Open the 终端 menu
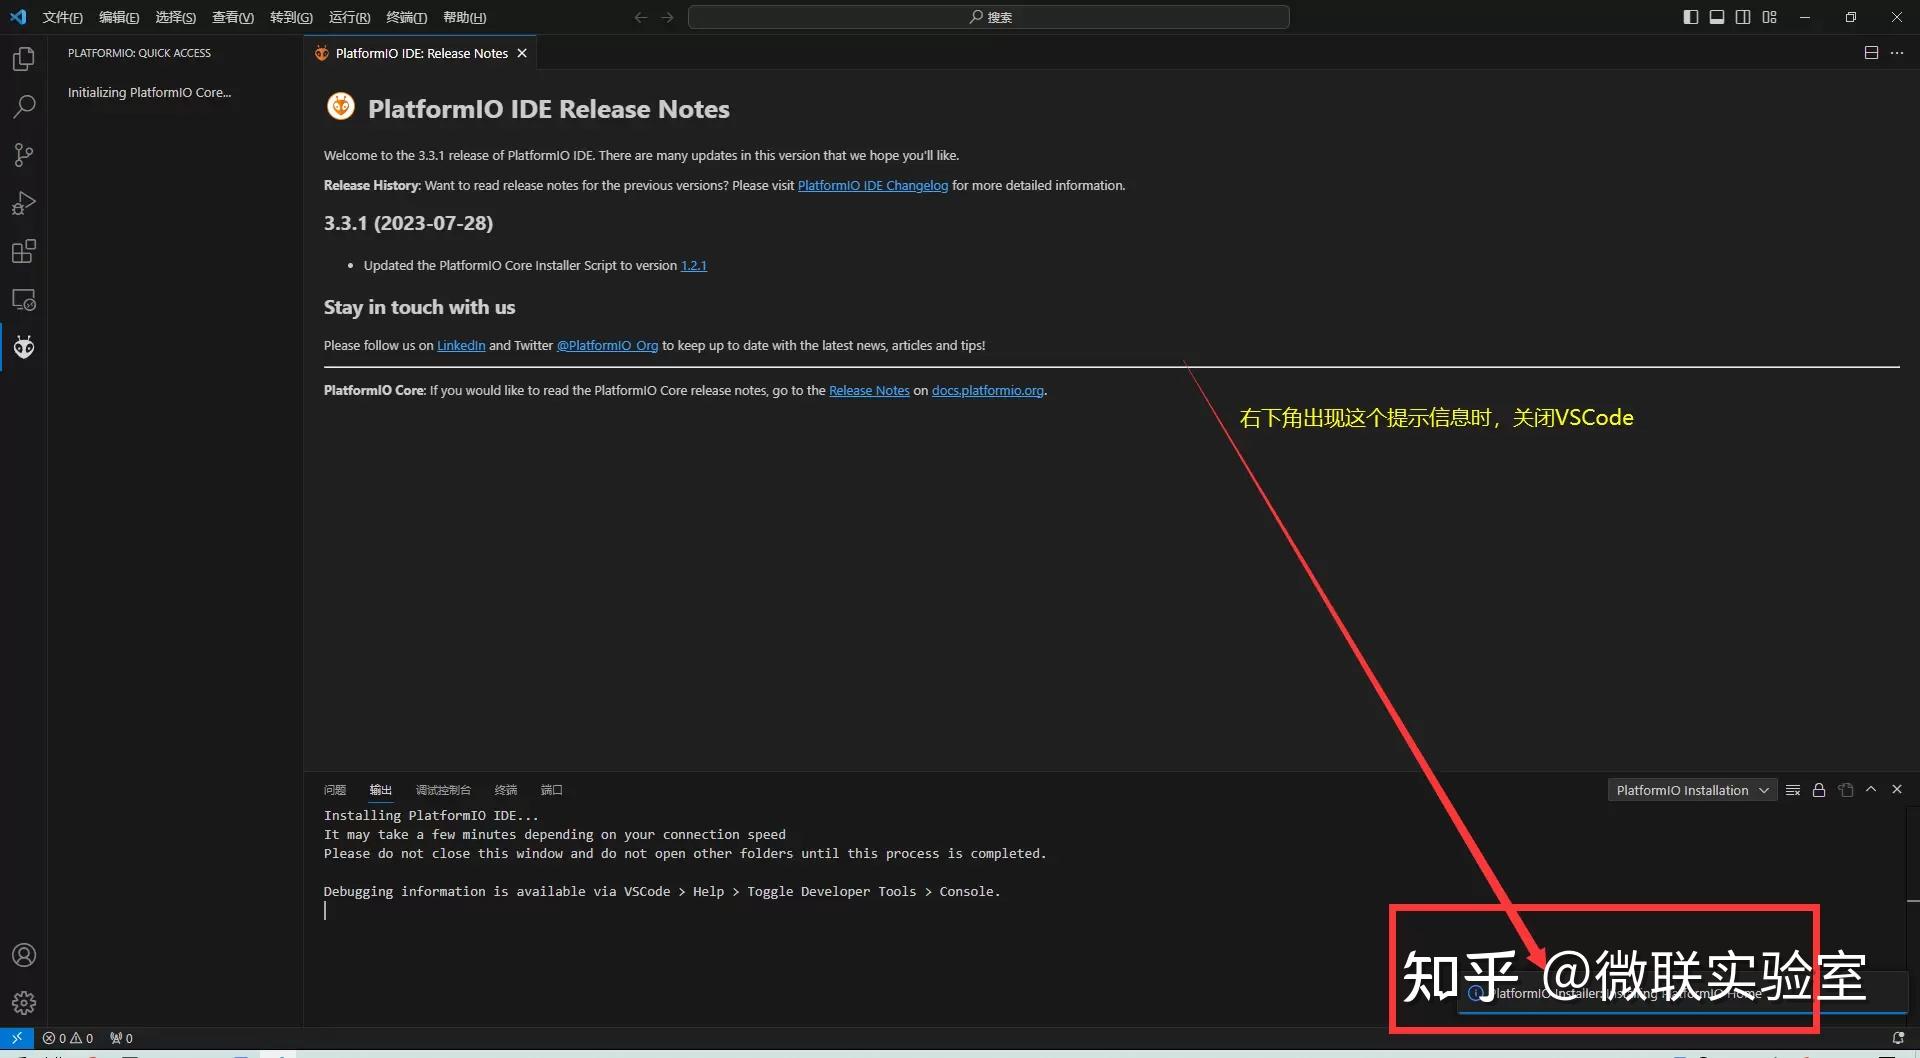 (x=406, y=17)
